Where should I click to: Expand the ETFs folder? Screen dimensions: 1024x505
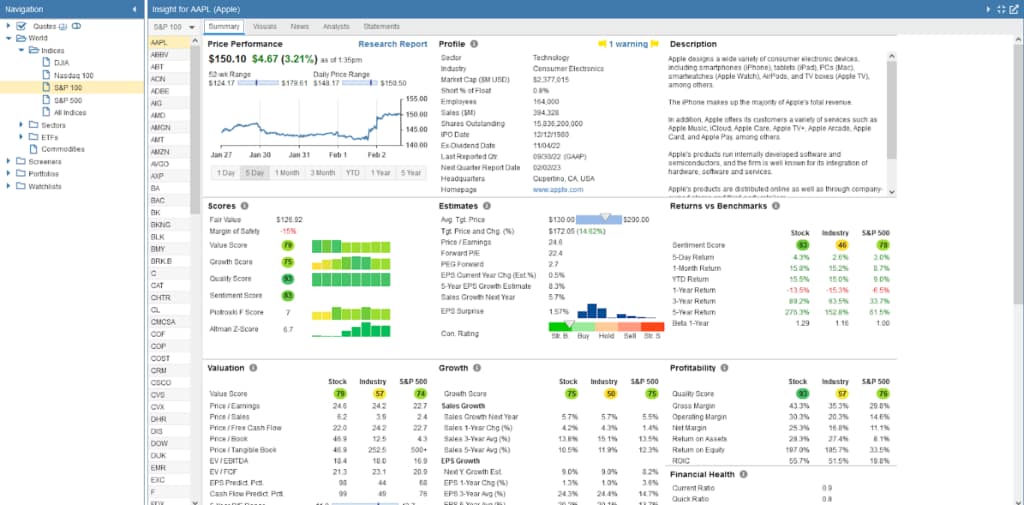point(21,137)
